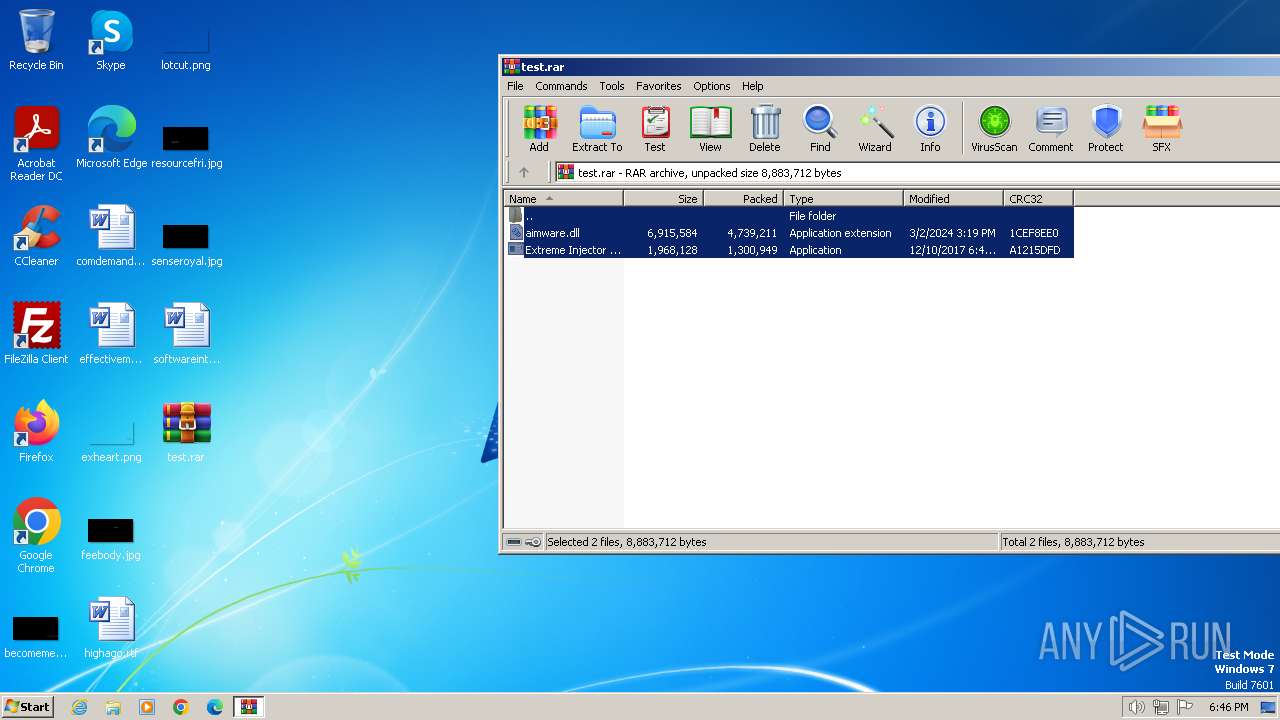The width and height of the screenshot is (1280, 720).
Task: Sort by the Modified column header
Action: coord(954,199)
